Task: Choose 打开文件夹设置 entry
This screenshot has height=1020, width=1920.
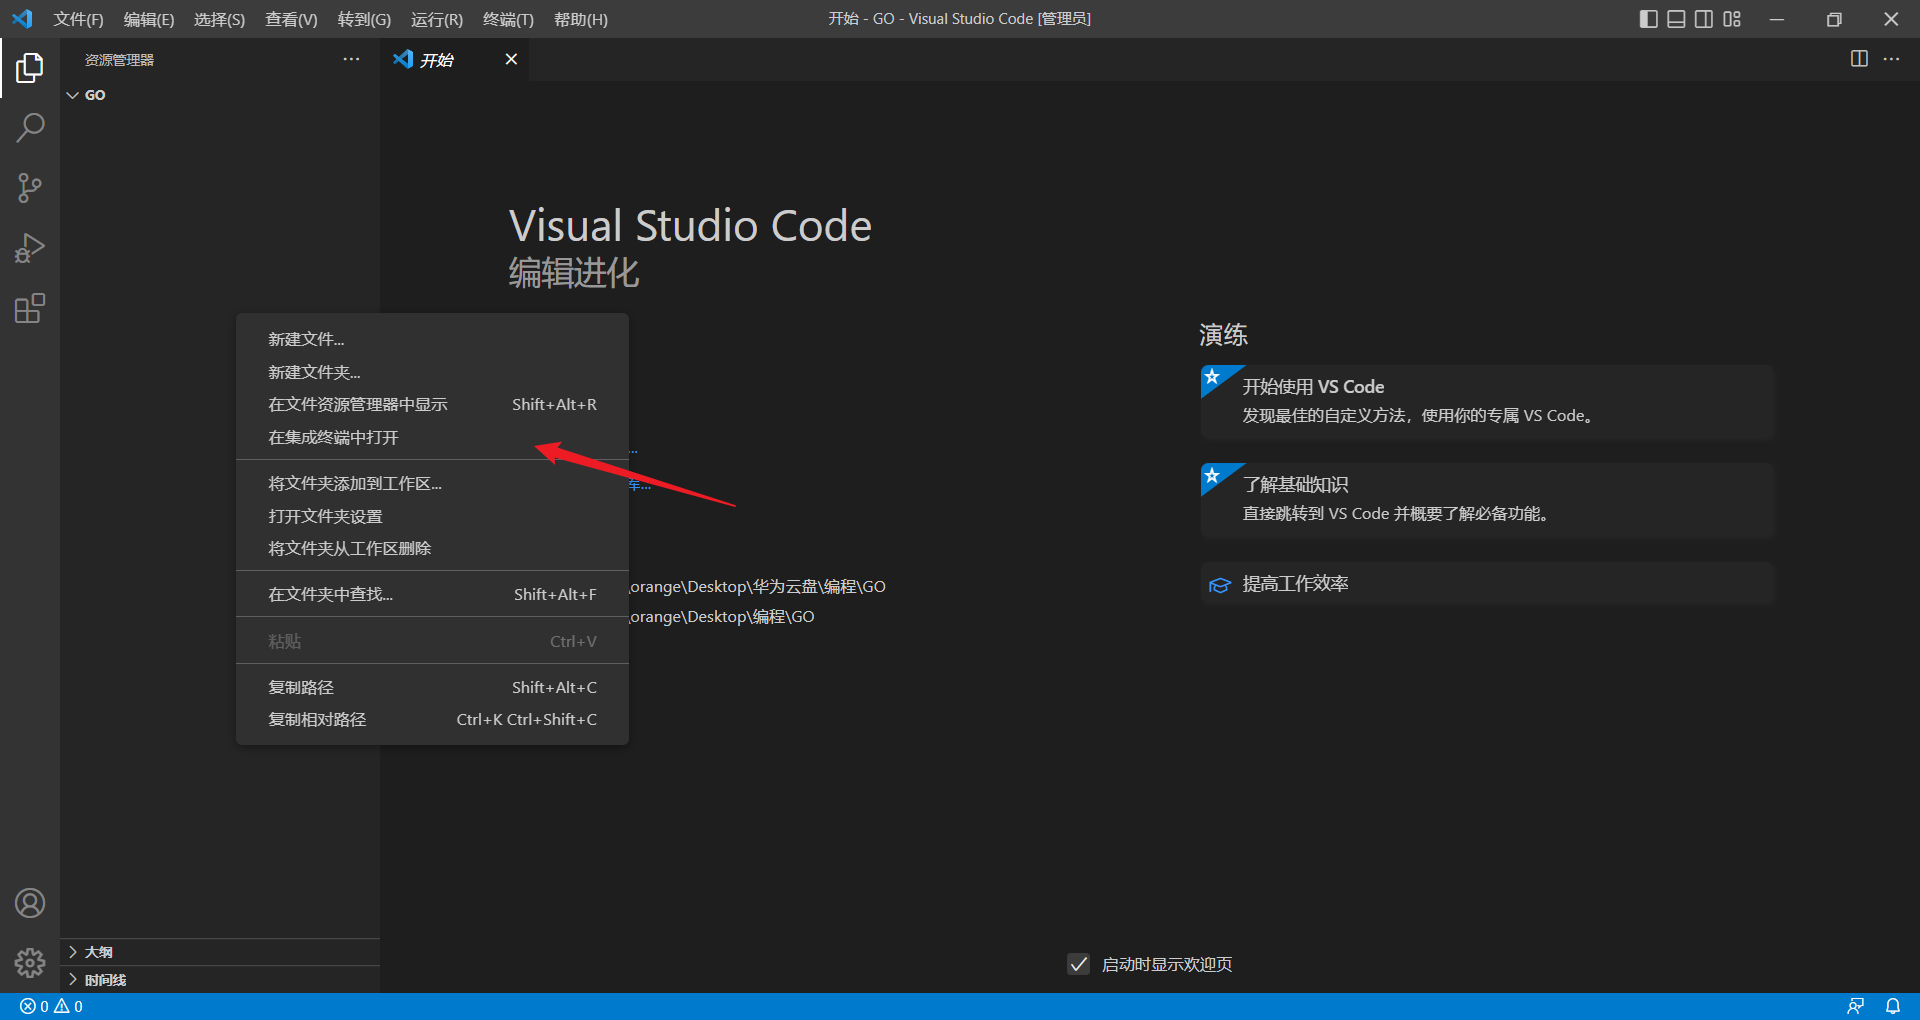Action: click(432, 516)
